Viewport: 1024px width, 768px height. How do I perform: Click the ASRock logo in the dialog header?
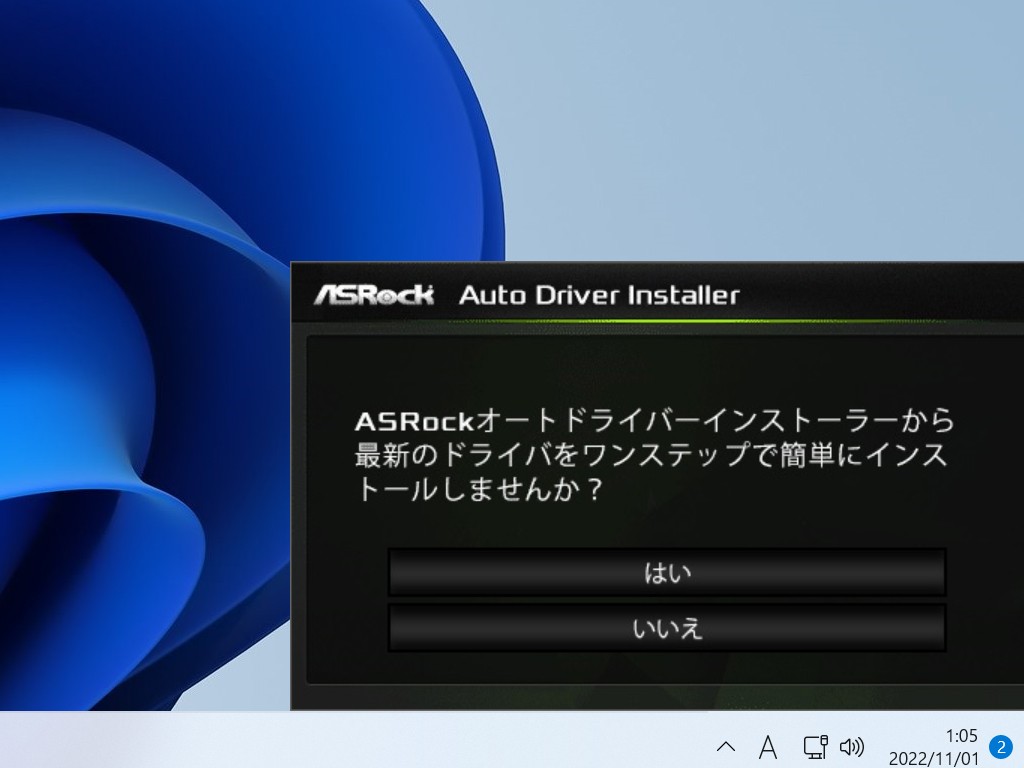click(x=373, y=295)
